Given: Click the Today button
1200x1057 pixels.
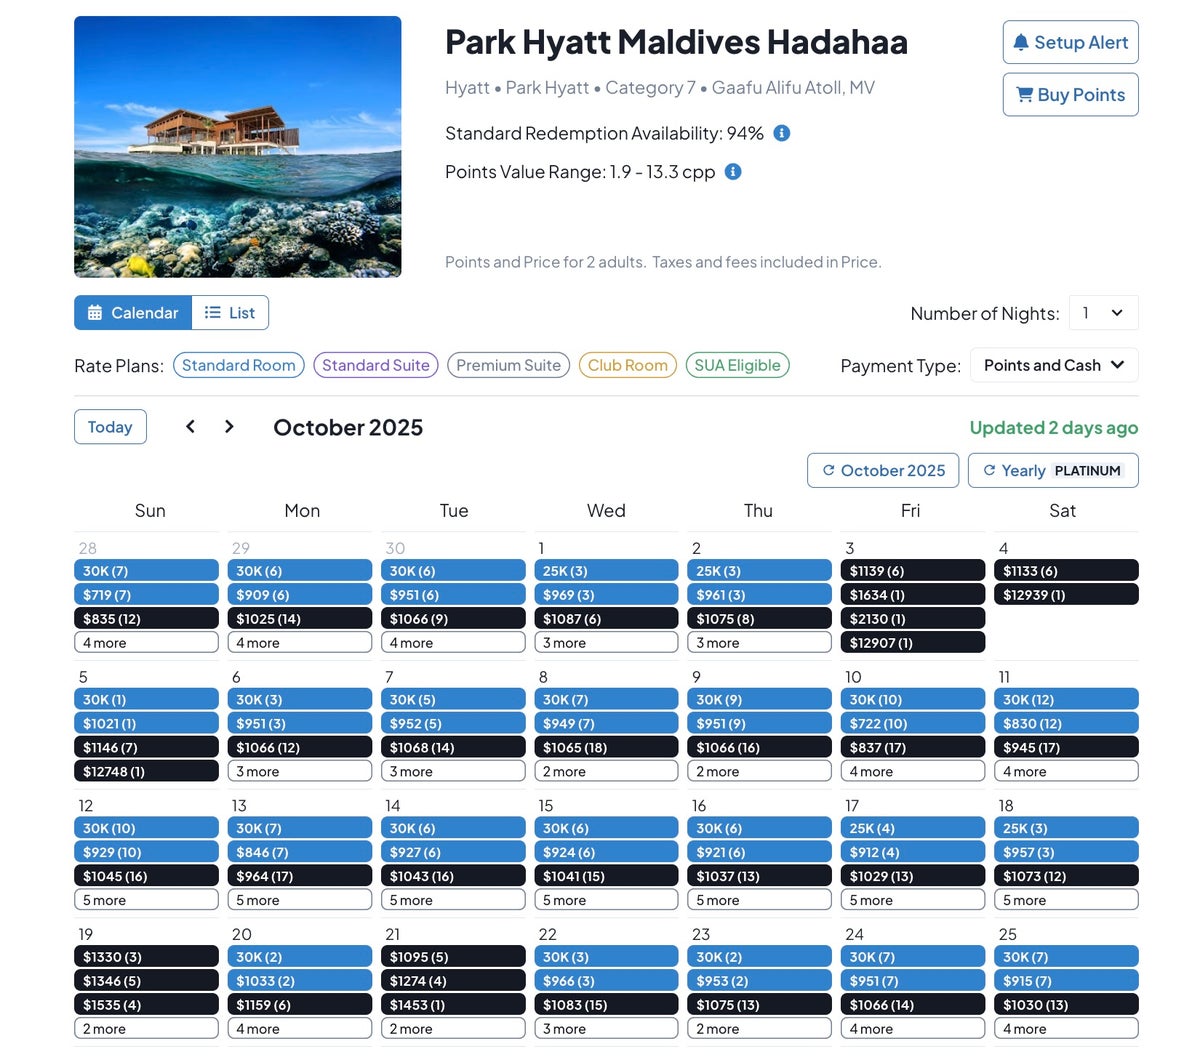Looking at the screenshot, I should tap(110, 427).
